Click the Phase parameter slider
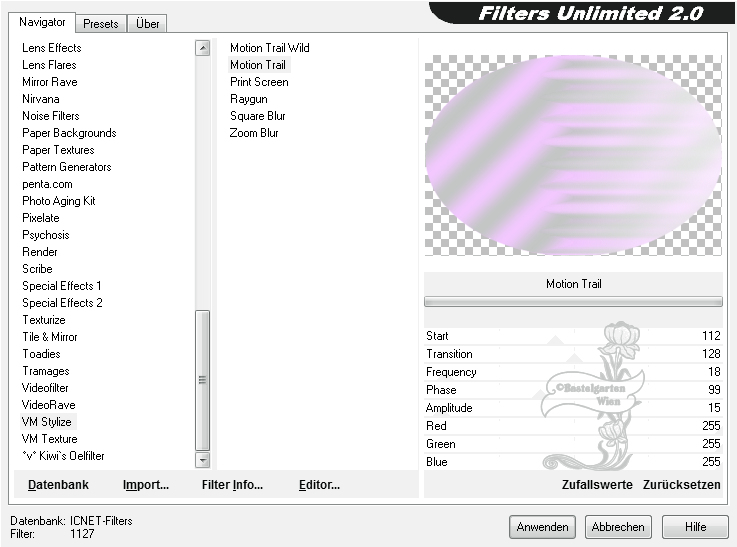 point(573,390)
